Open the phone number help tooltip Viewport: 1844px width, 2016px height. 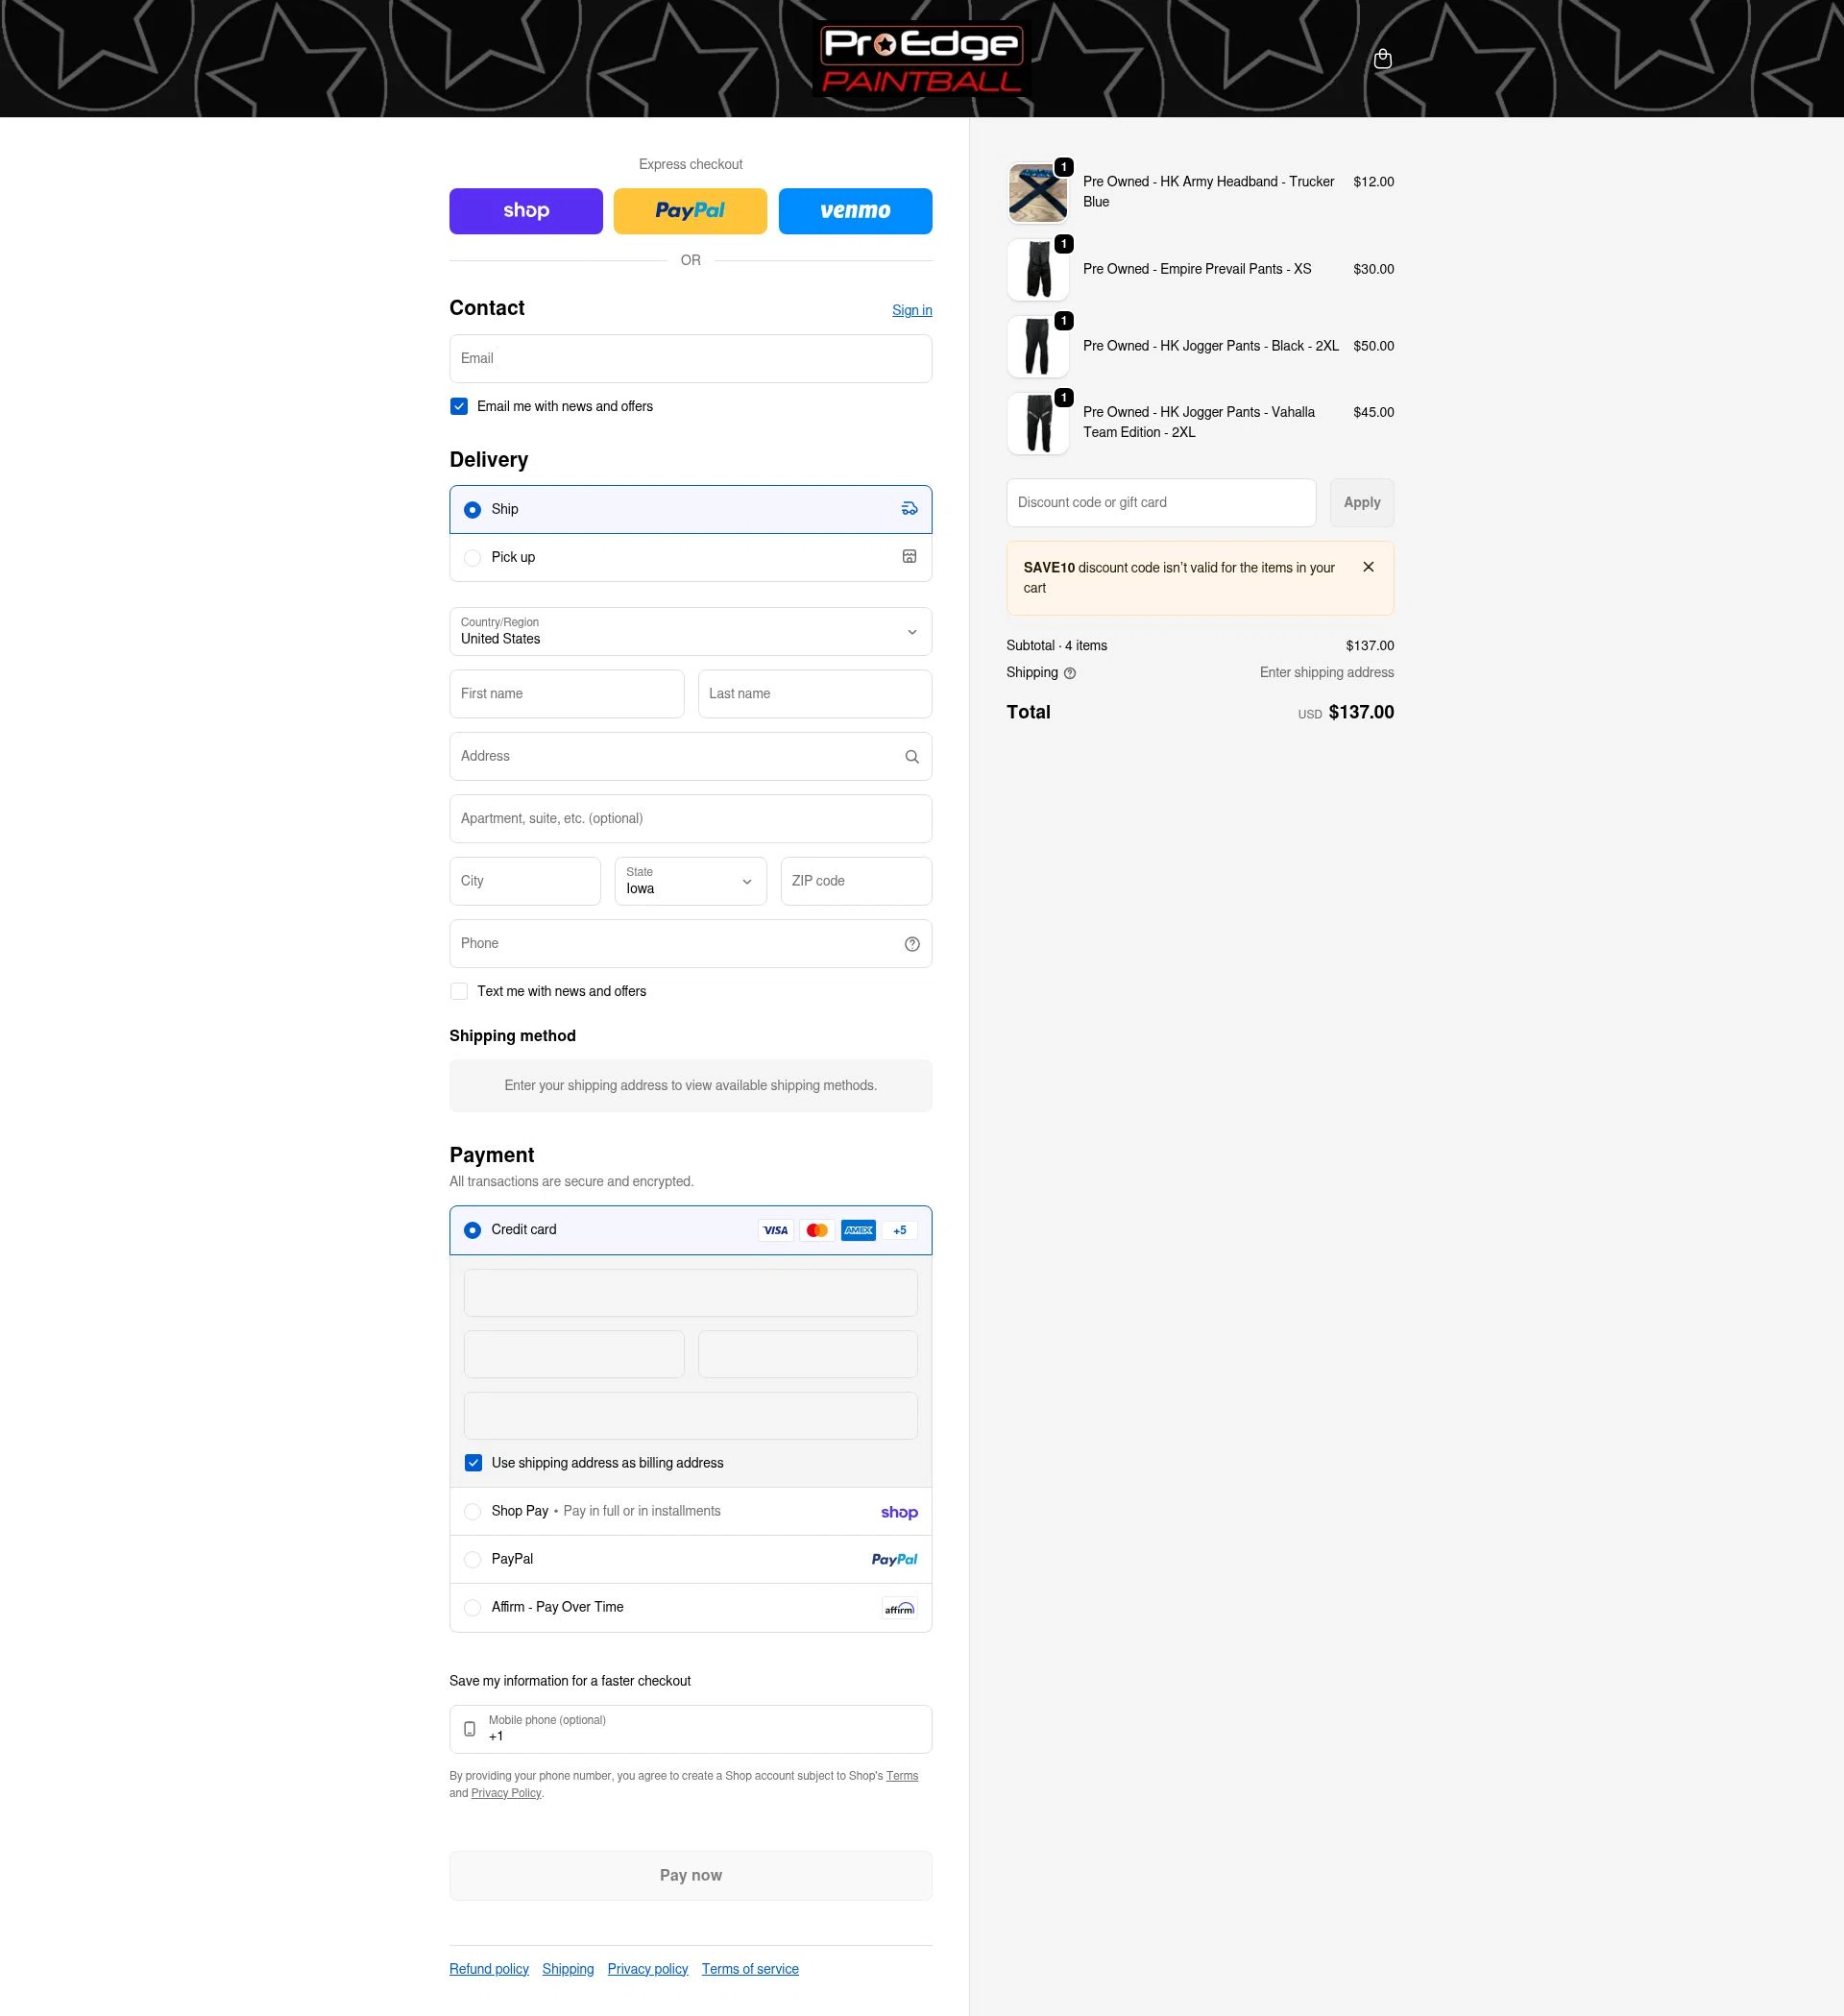911,943
